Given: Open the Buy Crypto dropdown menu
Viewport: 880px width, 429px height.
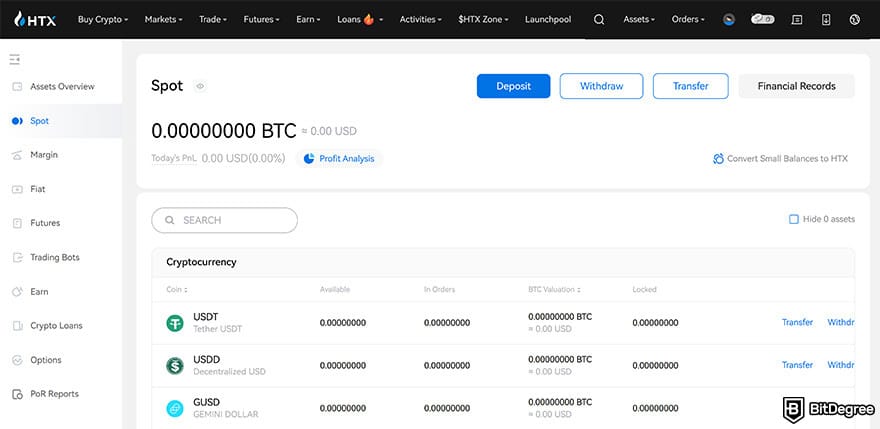Looking at the screenshot, I should tap(103, 20).
